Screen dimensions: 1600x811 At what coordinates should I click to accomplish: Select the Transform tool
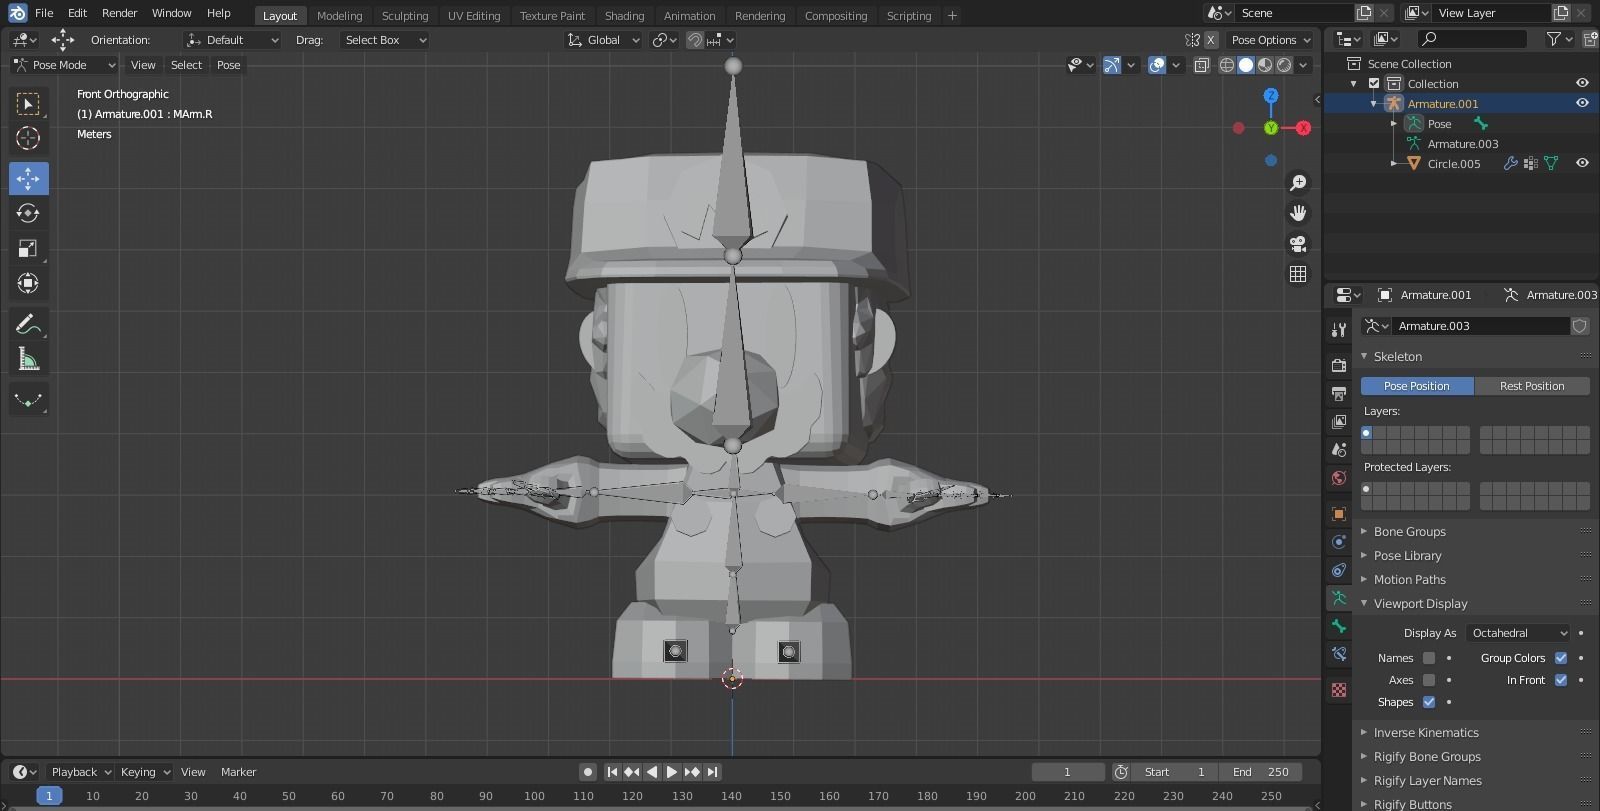tap(28, 284)
